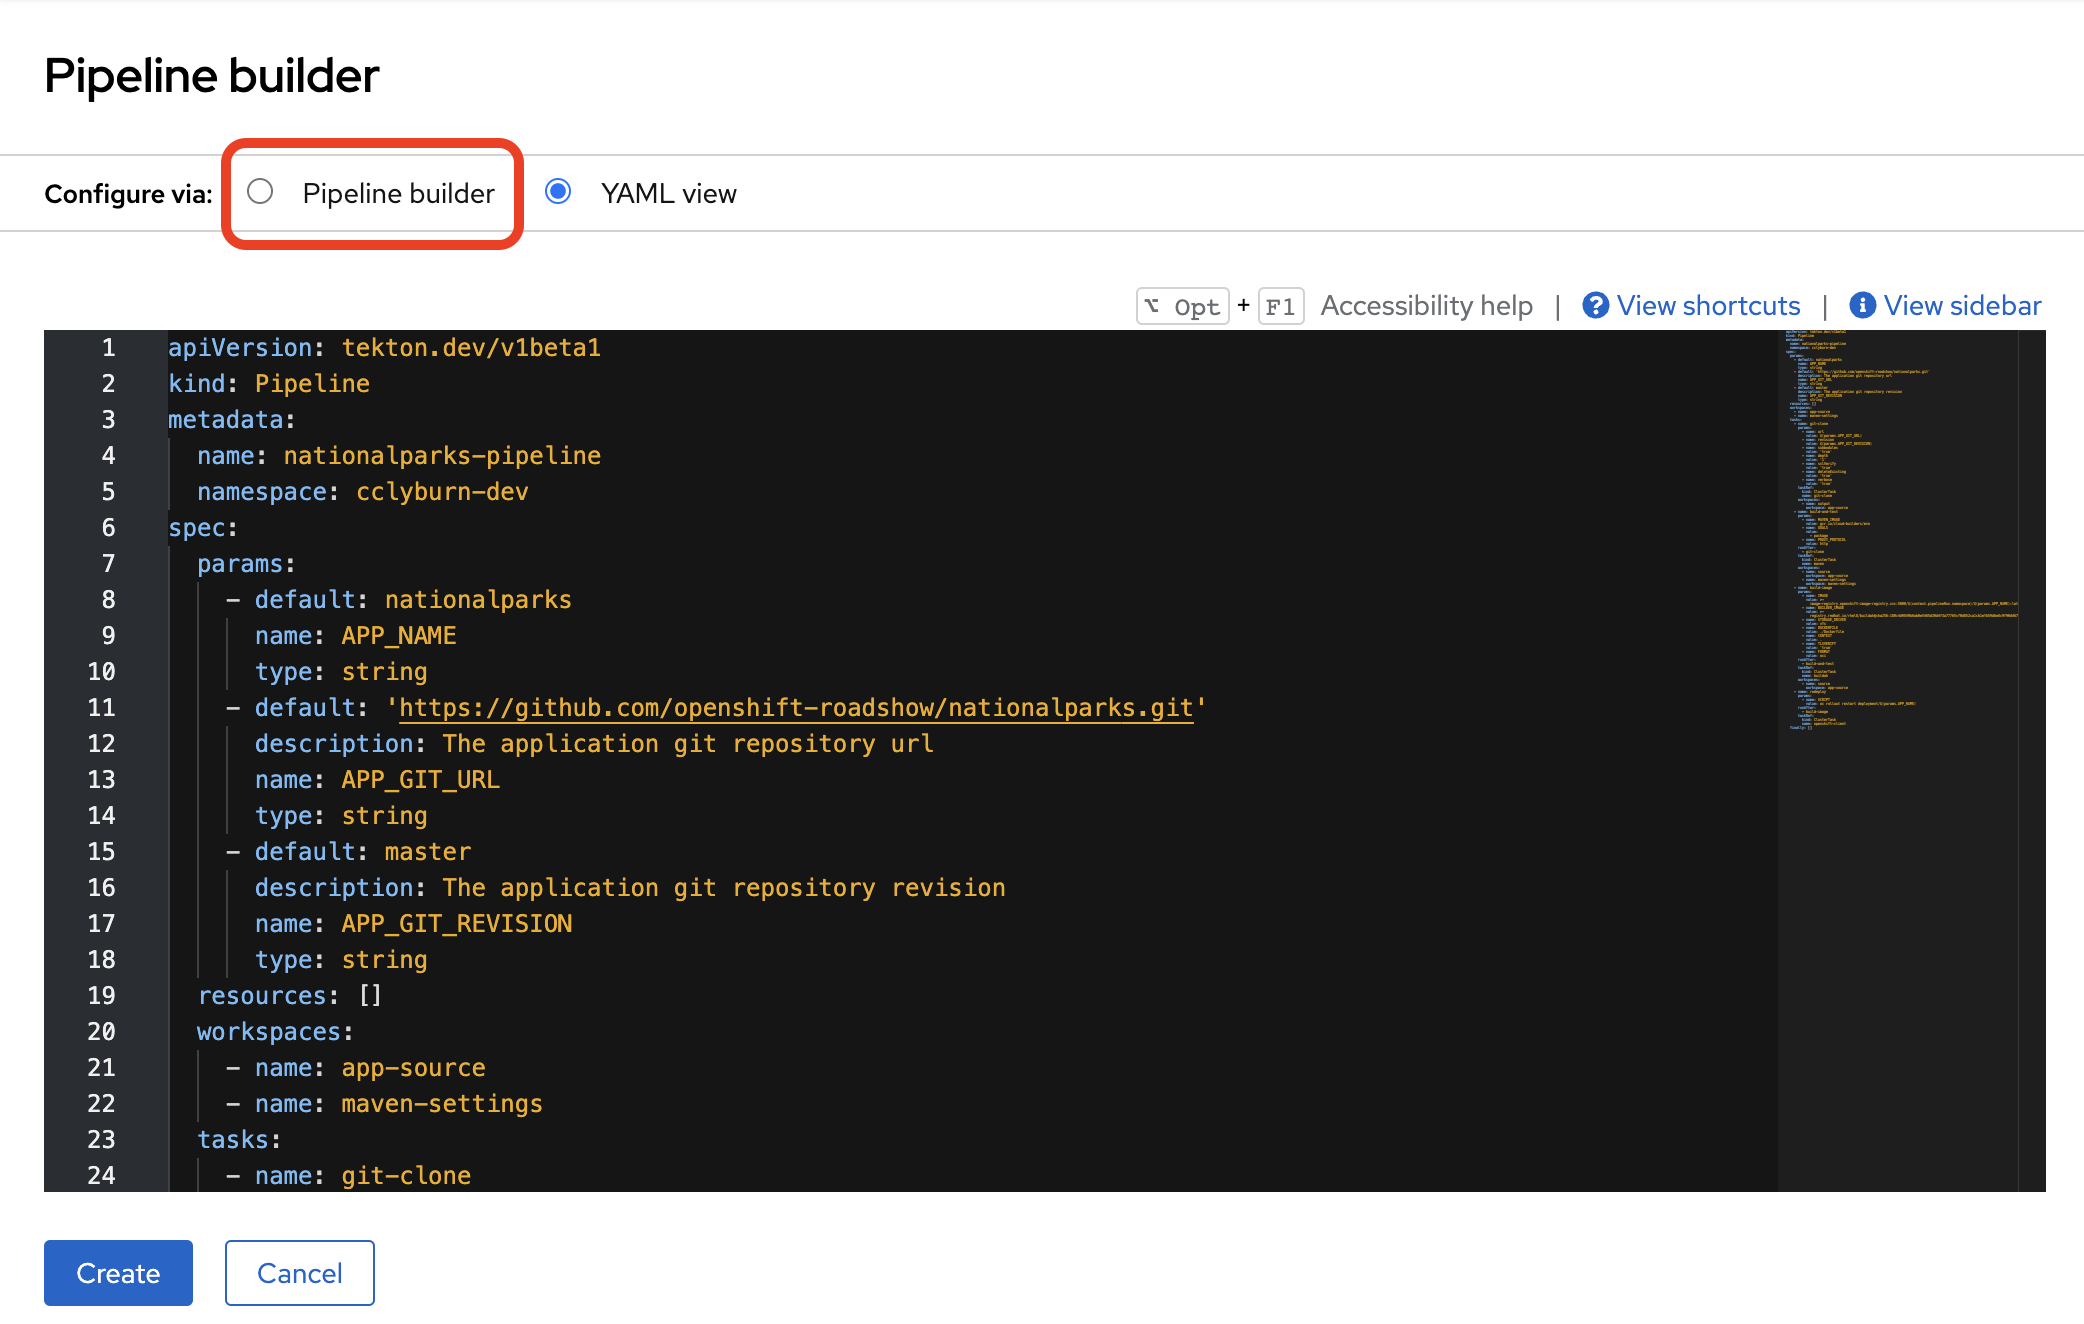Image resolution: width=2084 pixels, height=1324 pixels.
Task: Click 'name: APP_GIT_REVISION' line
Action: click(413, 924)
